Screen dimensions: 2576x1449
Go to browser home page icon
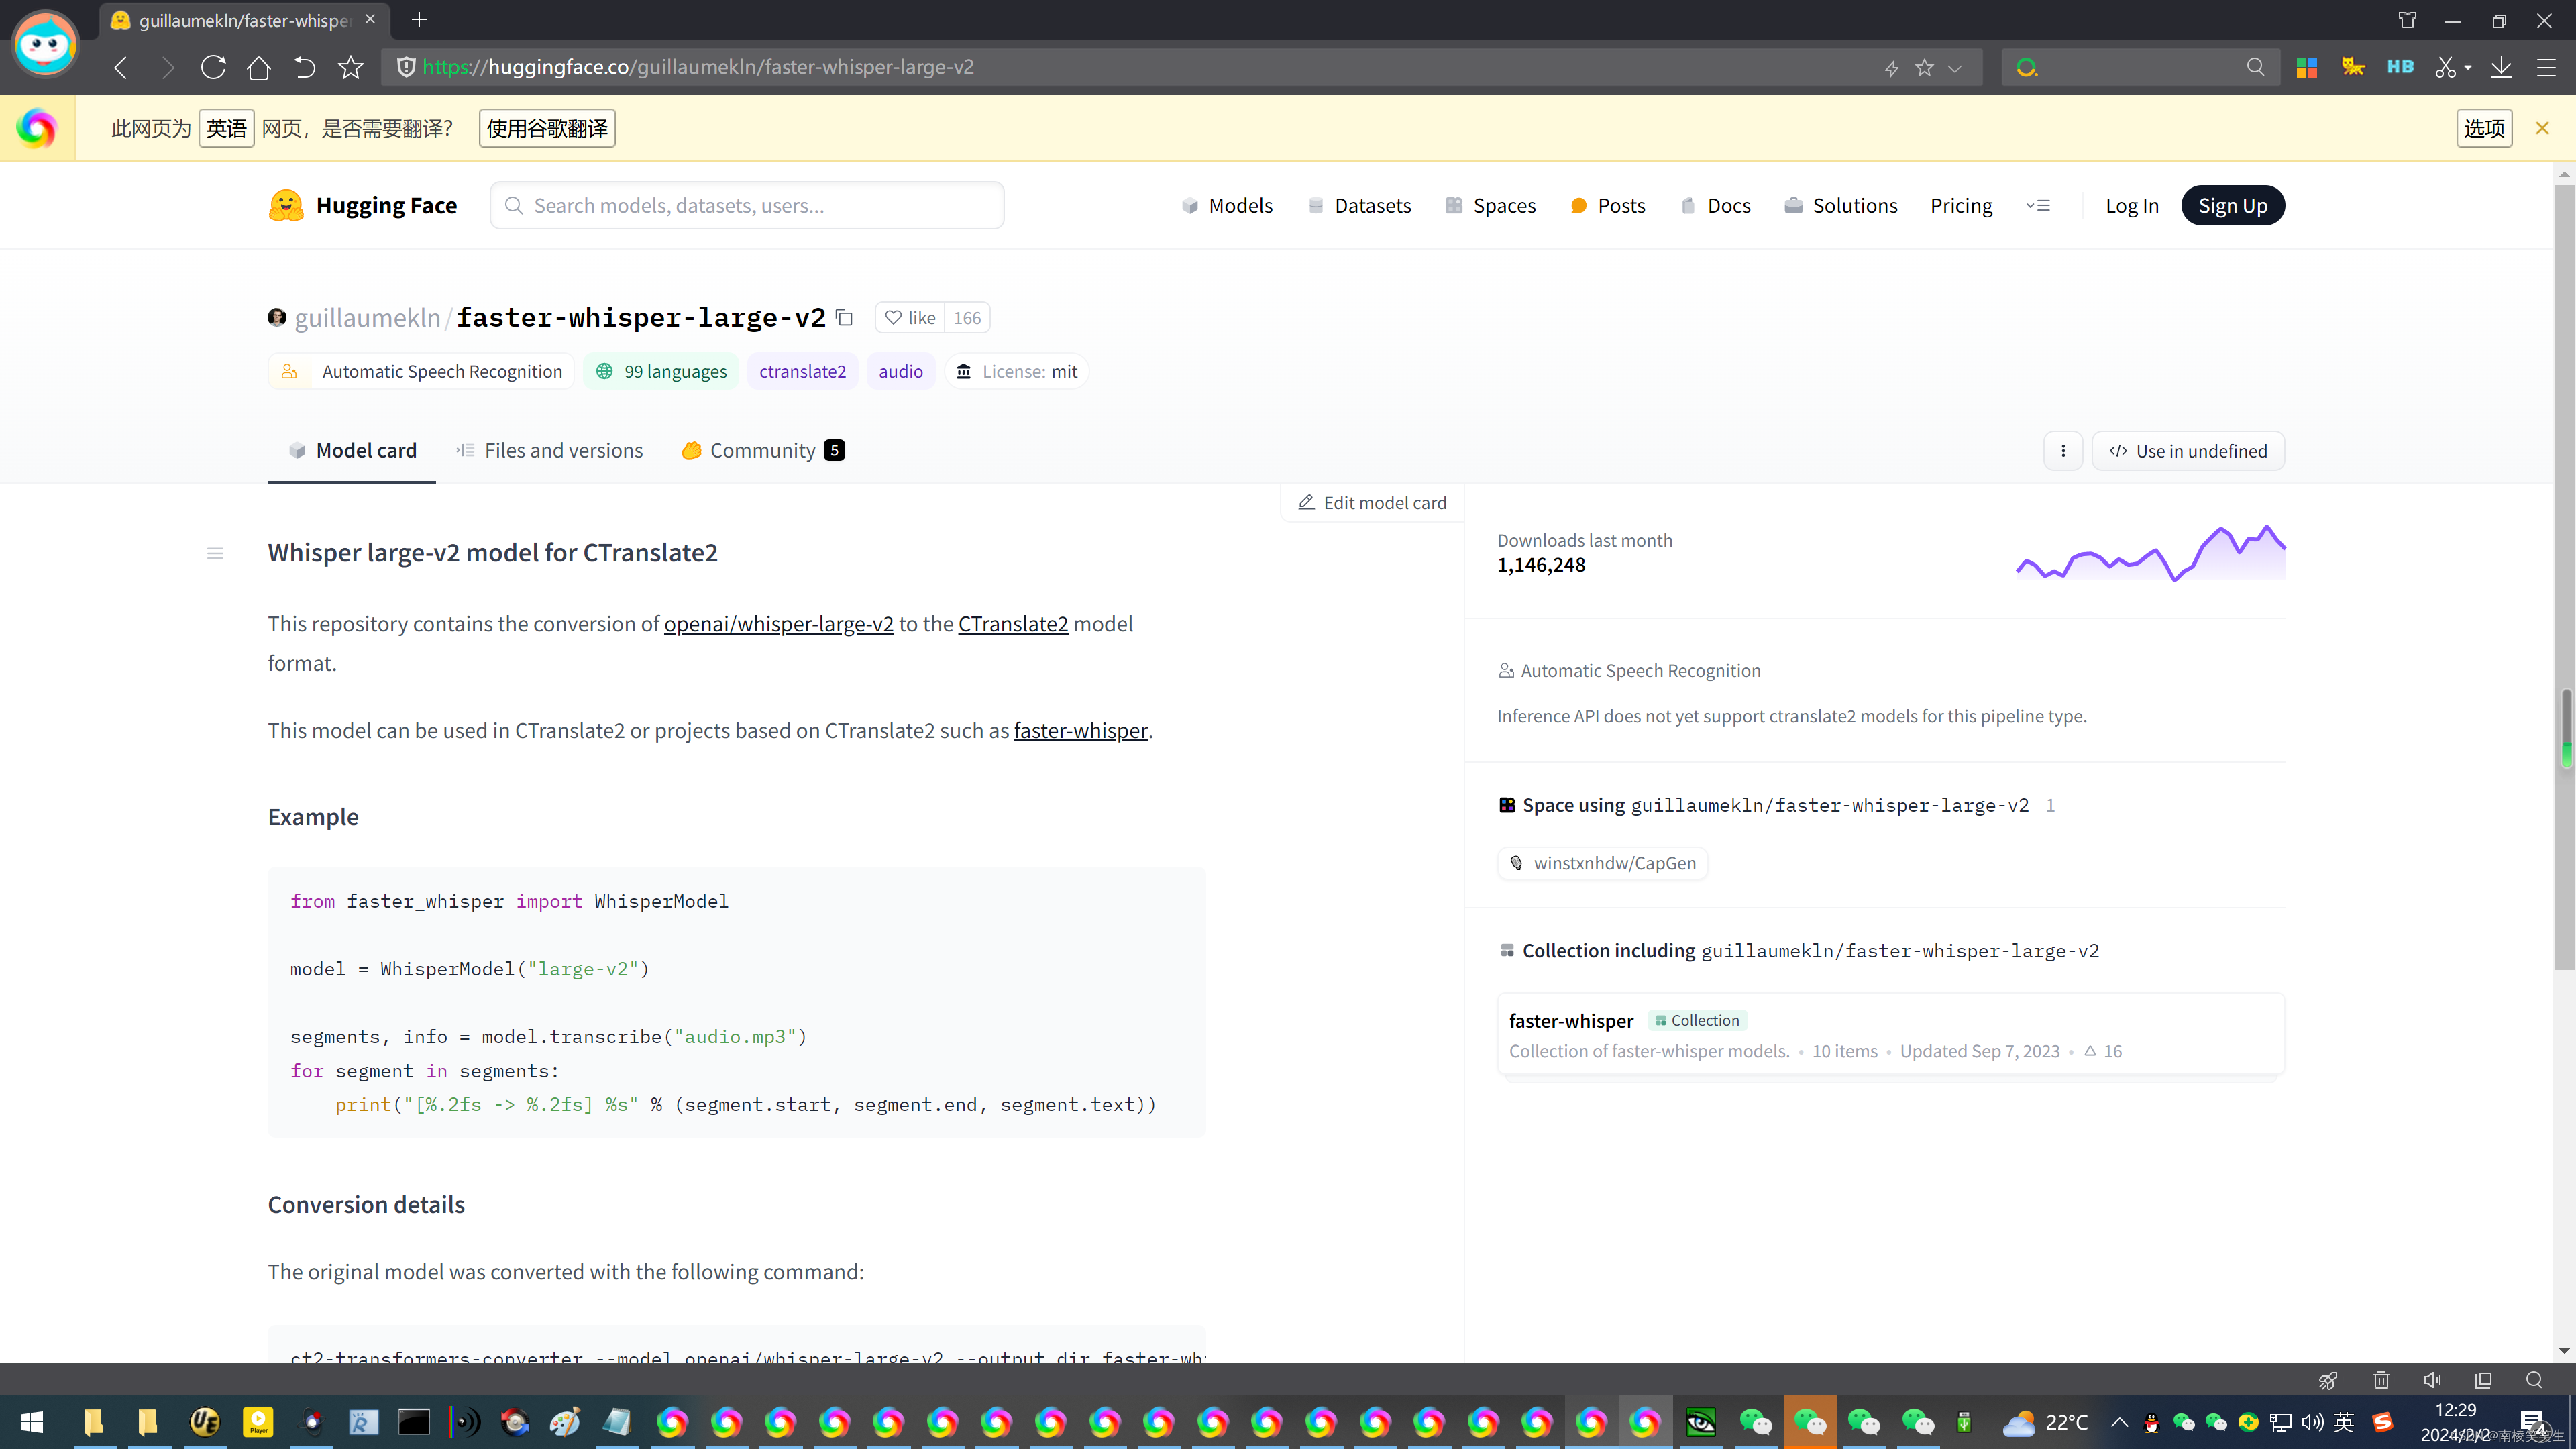pos(258,67)
